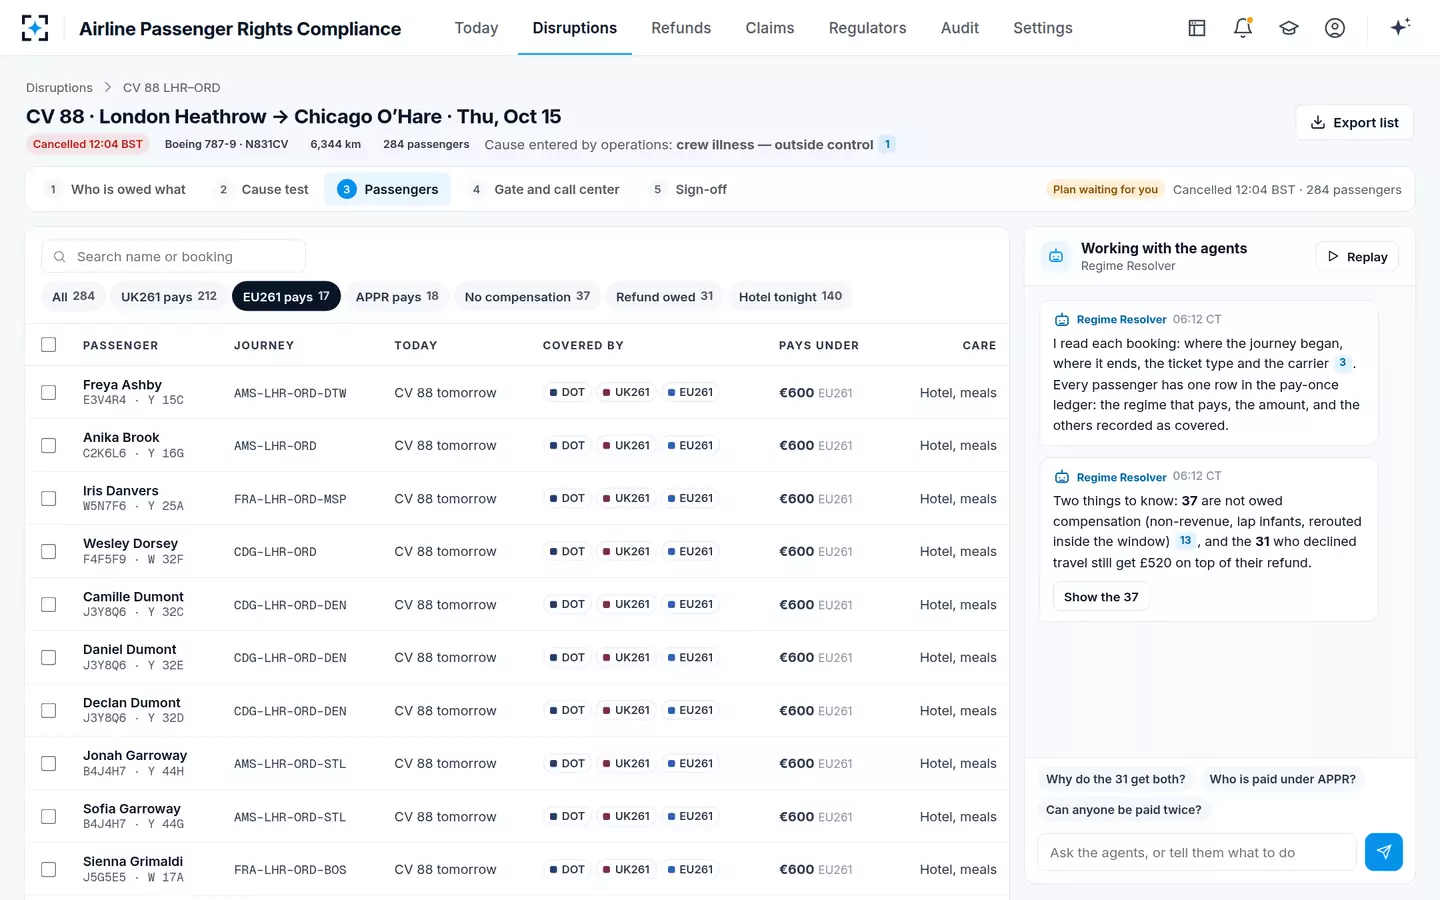
Task: Filter by APPR pays 18
Action: pyautogui.click(x=397, y=297)
